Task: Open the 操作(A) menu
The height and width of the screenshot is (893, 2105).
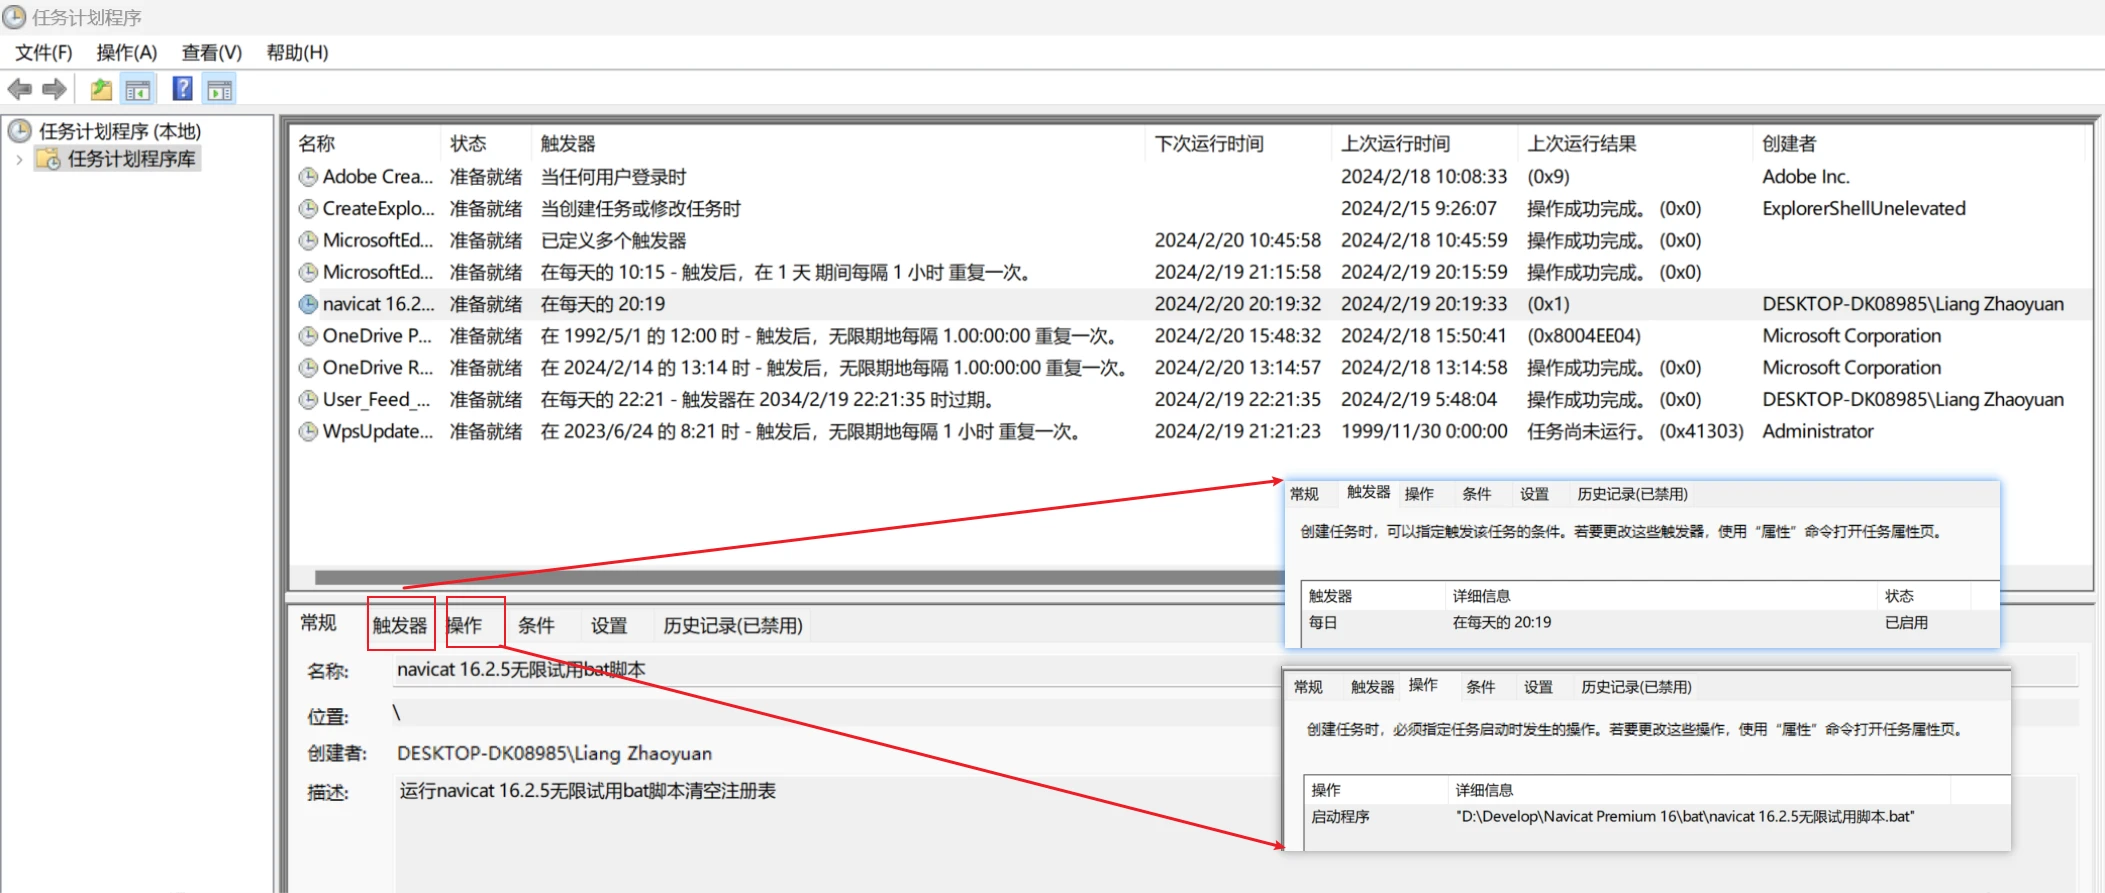Action: pyautogui.click(x=127, y=53)
